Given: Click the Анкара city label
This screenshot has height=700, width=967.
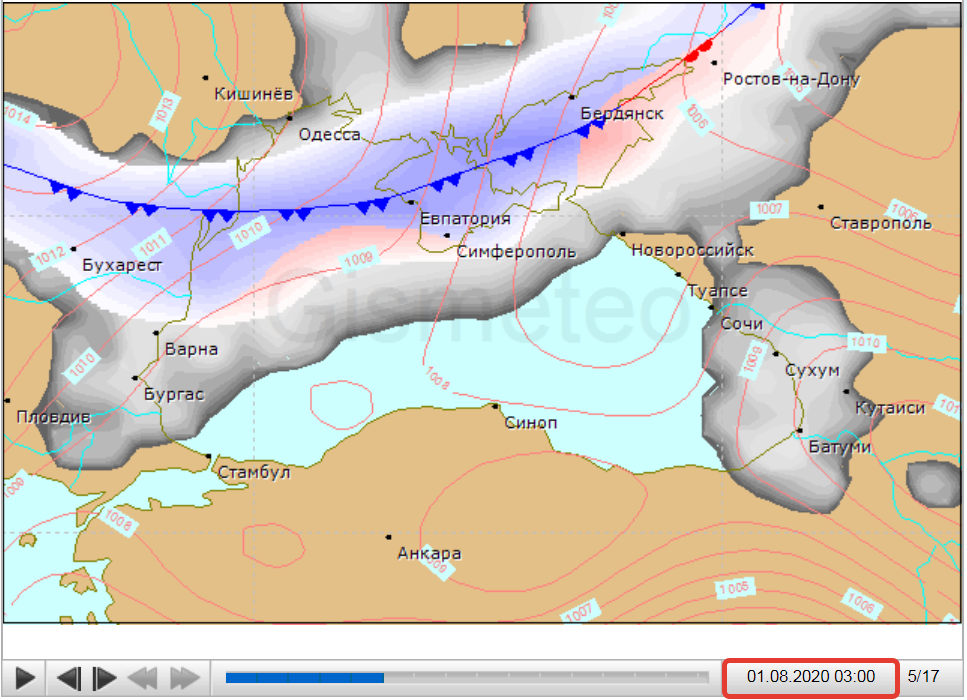Looking at the screenshot, I should pyautogui.click(x=429, y=553).
